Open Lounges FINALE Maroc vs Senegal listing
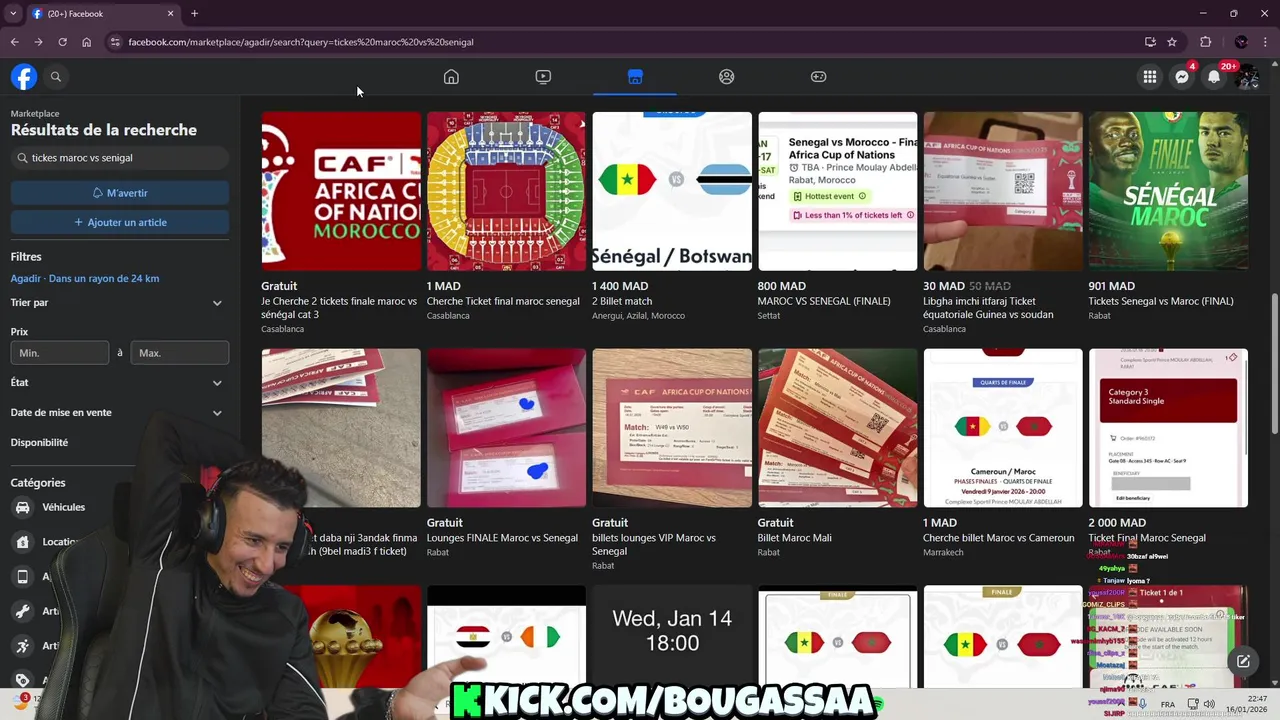 506,452
